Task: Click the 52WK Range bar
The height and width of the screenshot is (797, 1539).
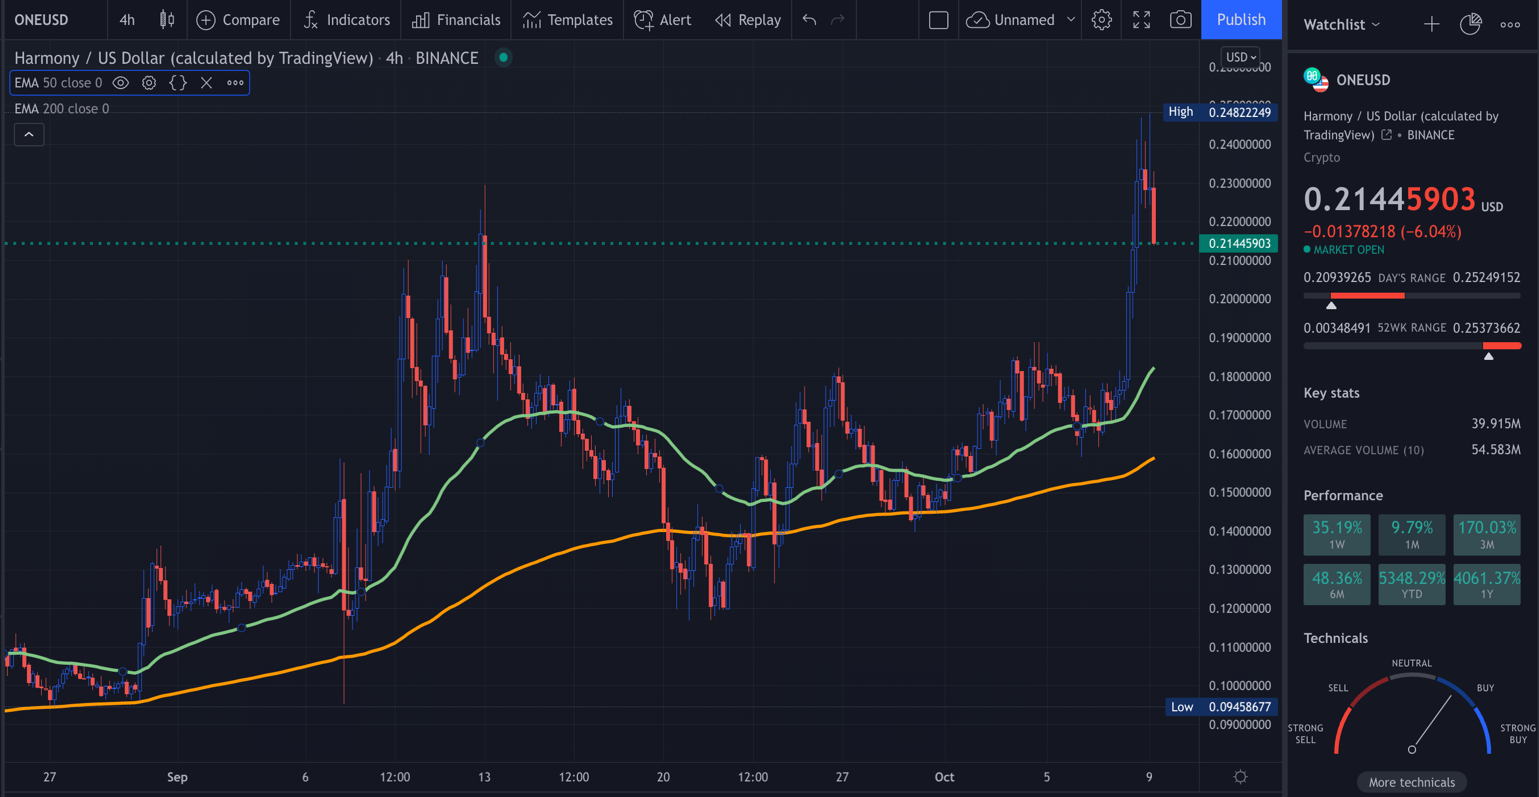Action: click(x=1412, y=346)
